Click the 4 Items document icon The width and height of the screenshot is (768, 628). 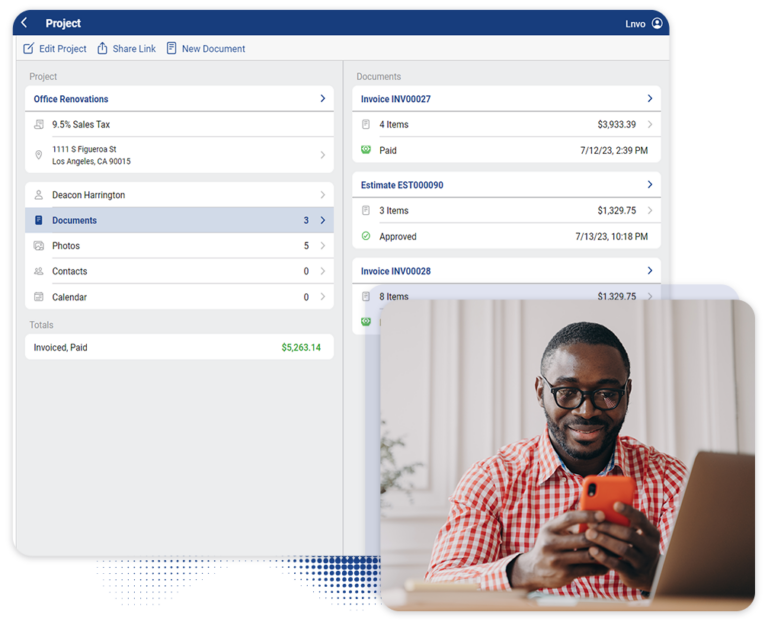pos(366,124)
